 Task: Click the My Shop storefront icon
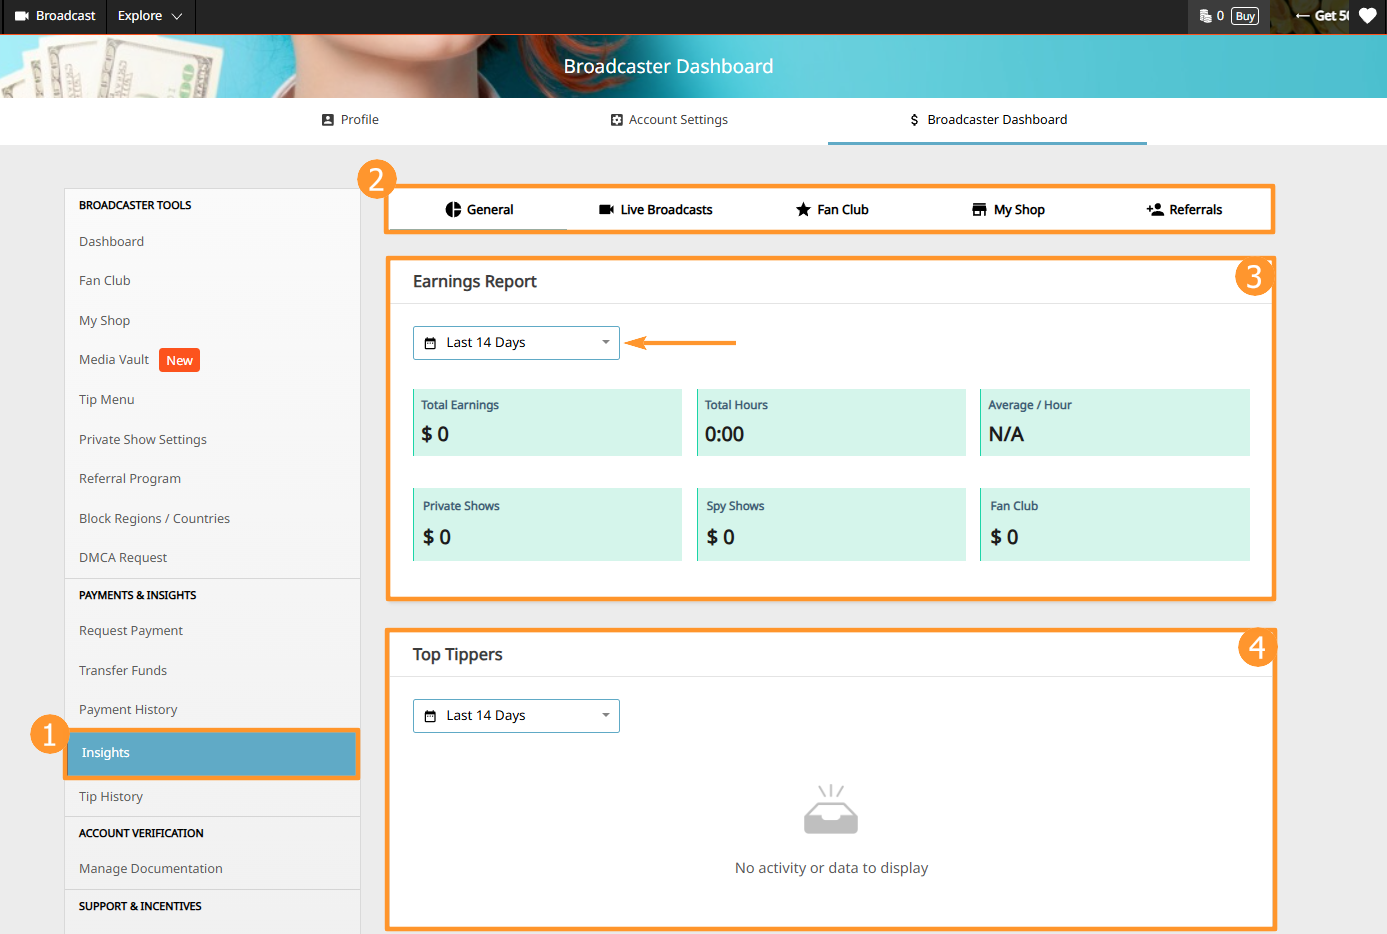coord(979,210)
